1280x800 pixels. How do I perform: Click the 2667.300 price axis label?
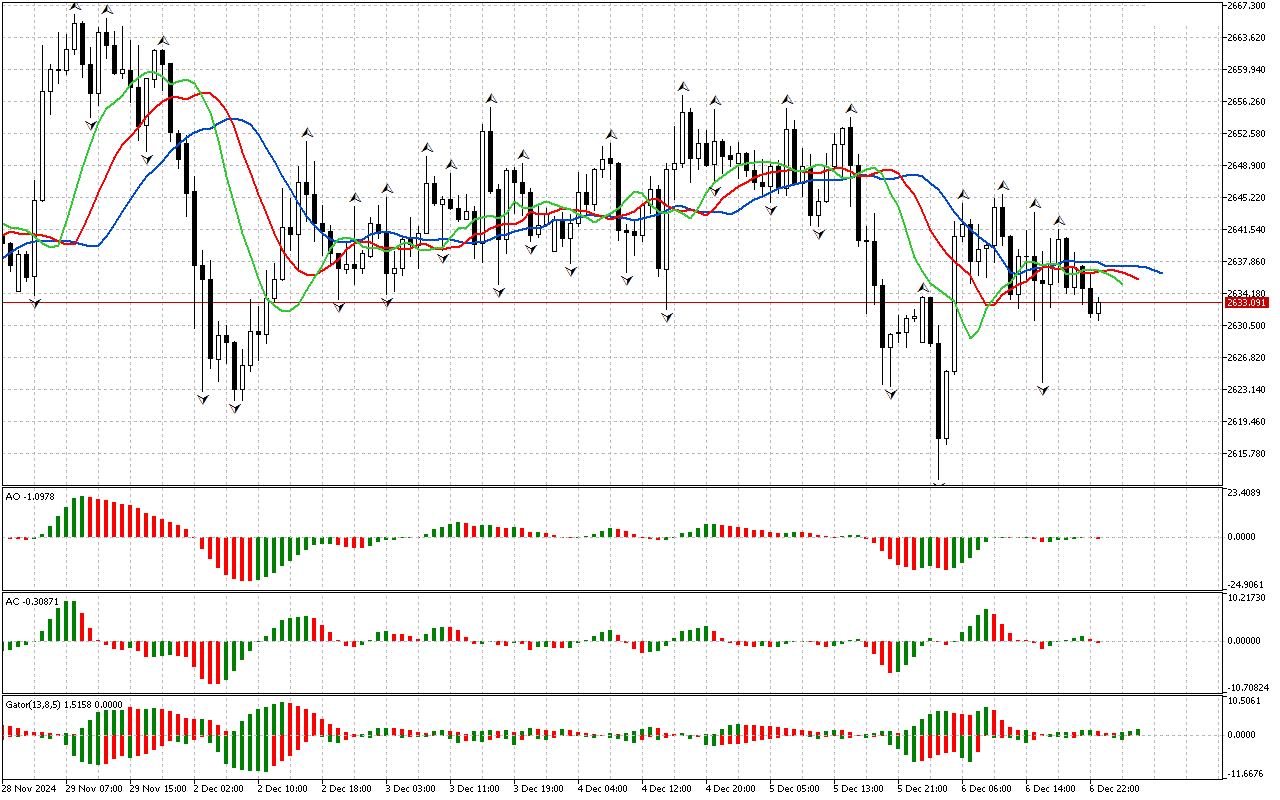coord(1247,6)
